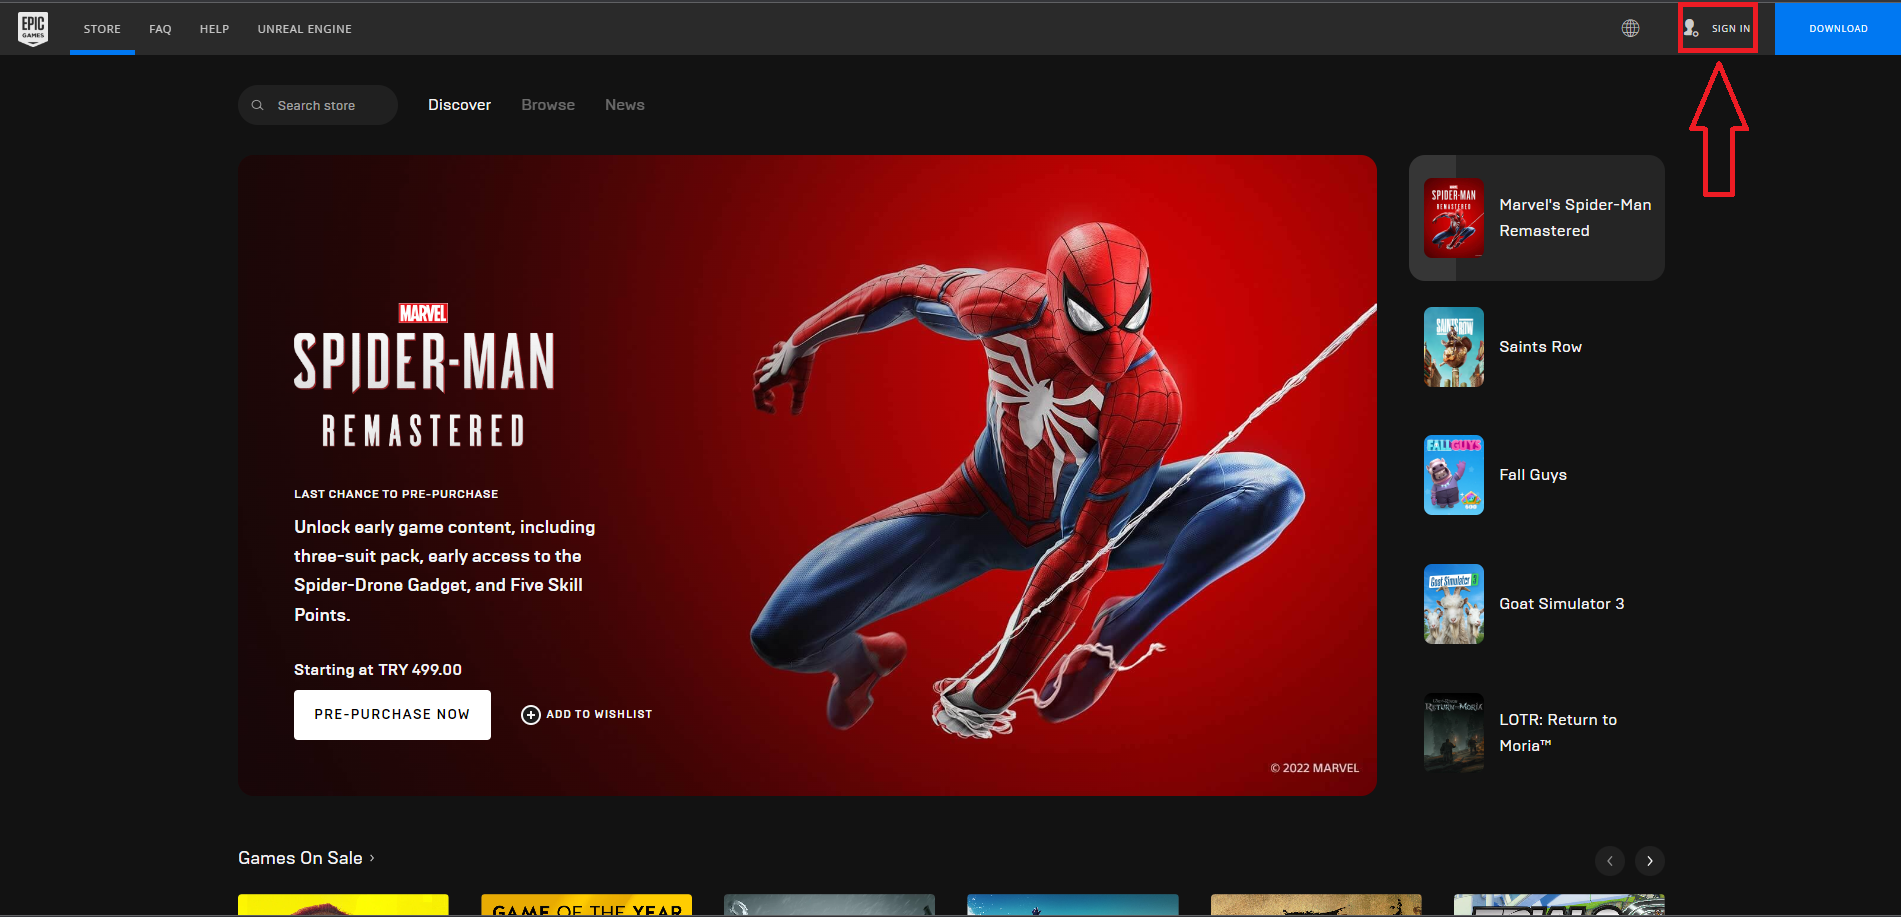Select the Goat Simulator 3 thumbnail
This screenshot has width=1901, height=917.
point(1453,604)
